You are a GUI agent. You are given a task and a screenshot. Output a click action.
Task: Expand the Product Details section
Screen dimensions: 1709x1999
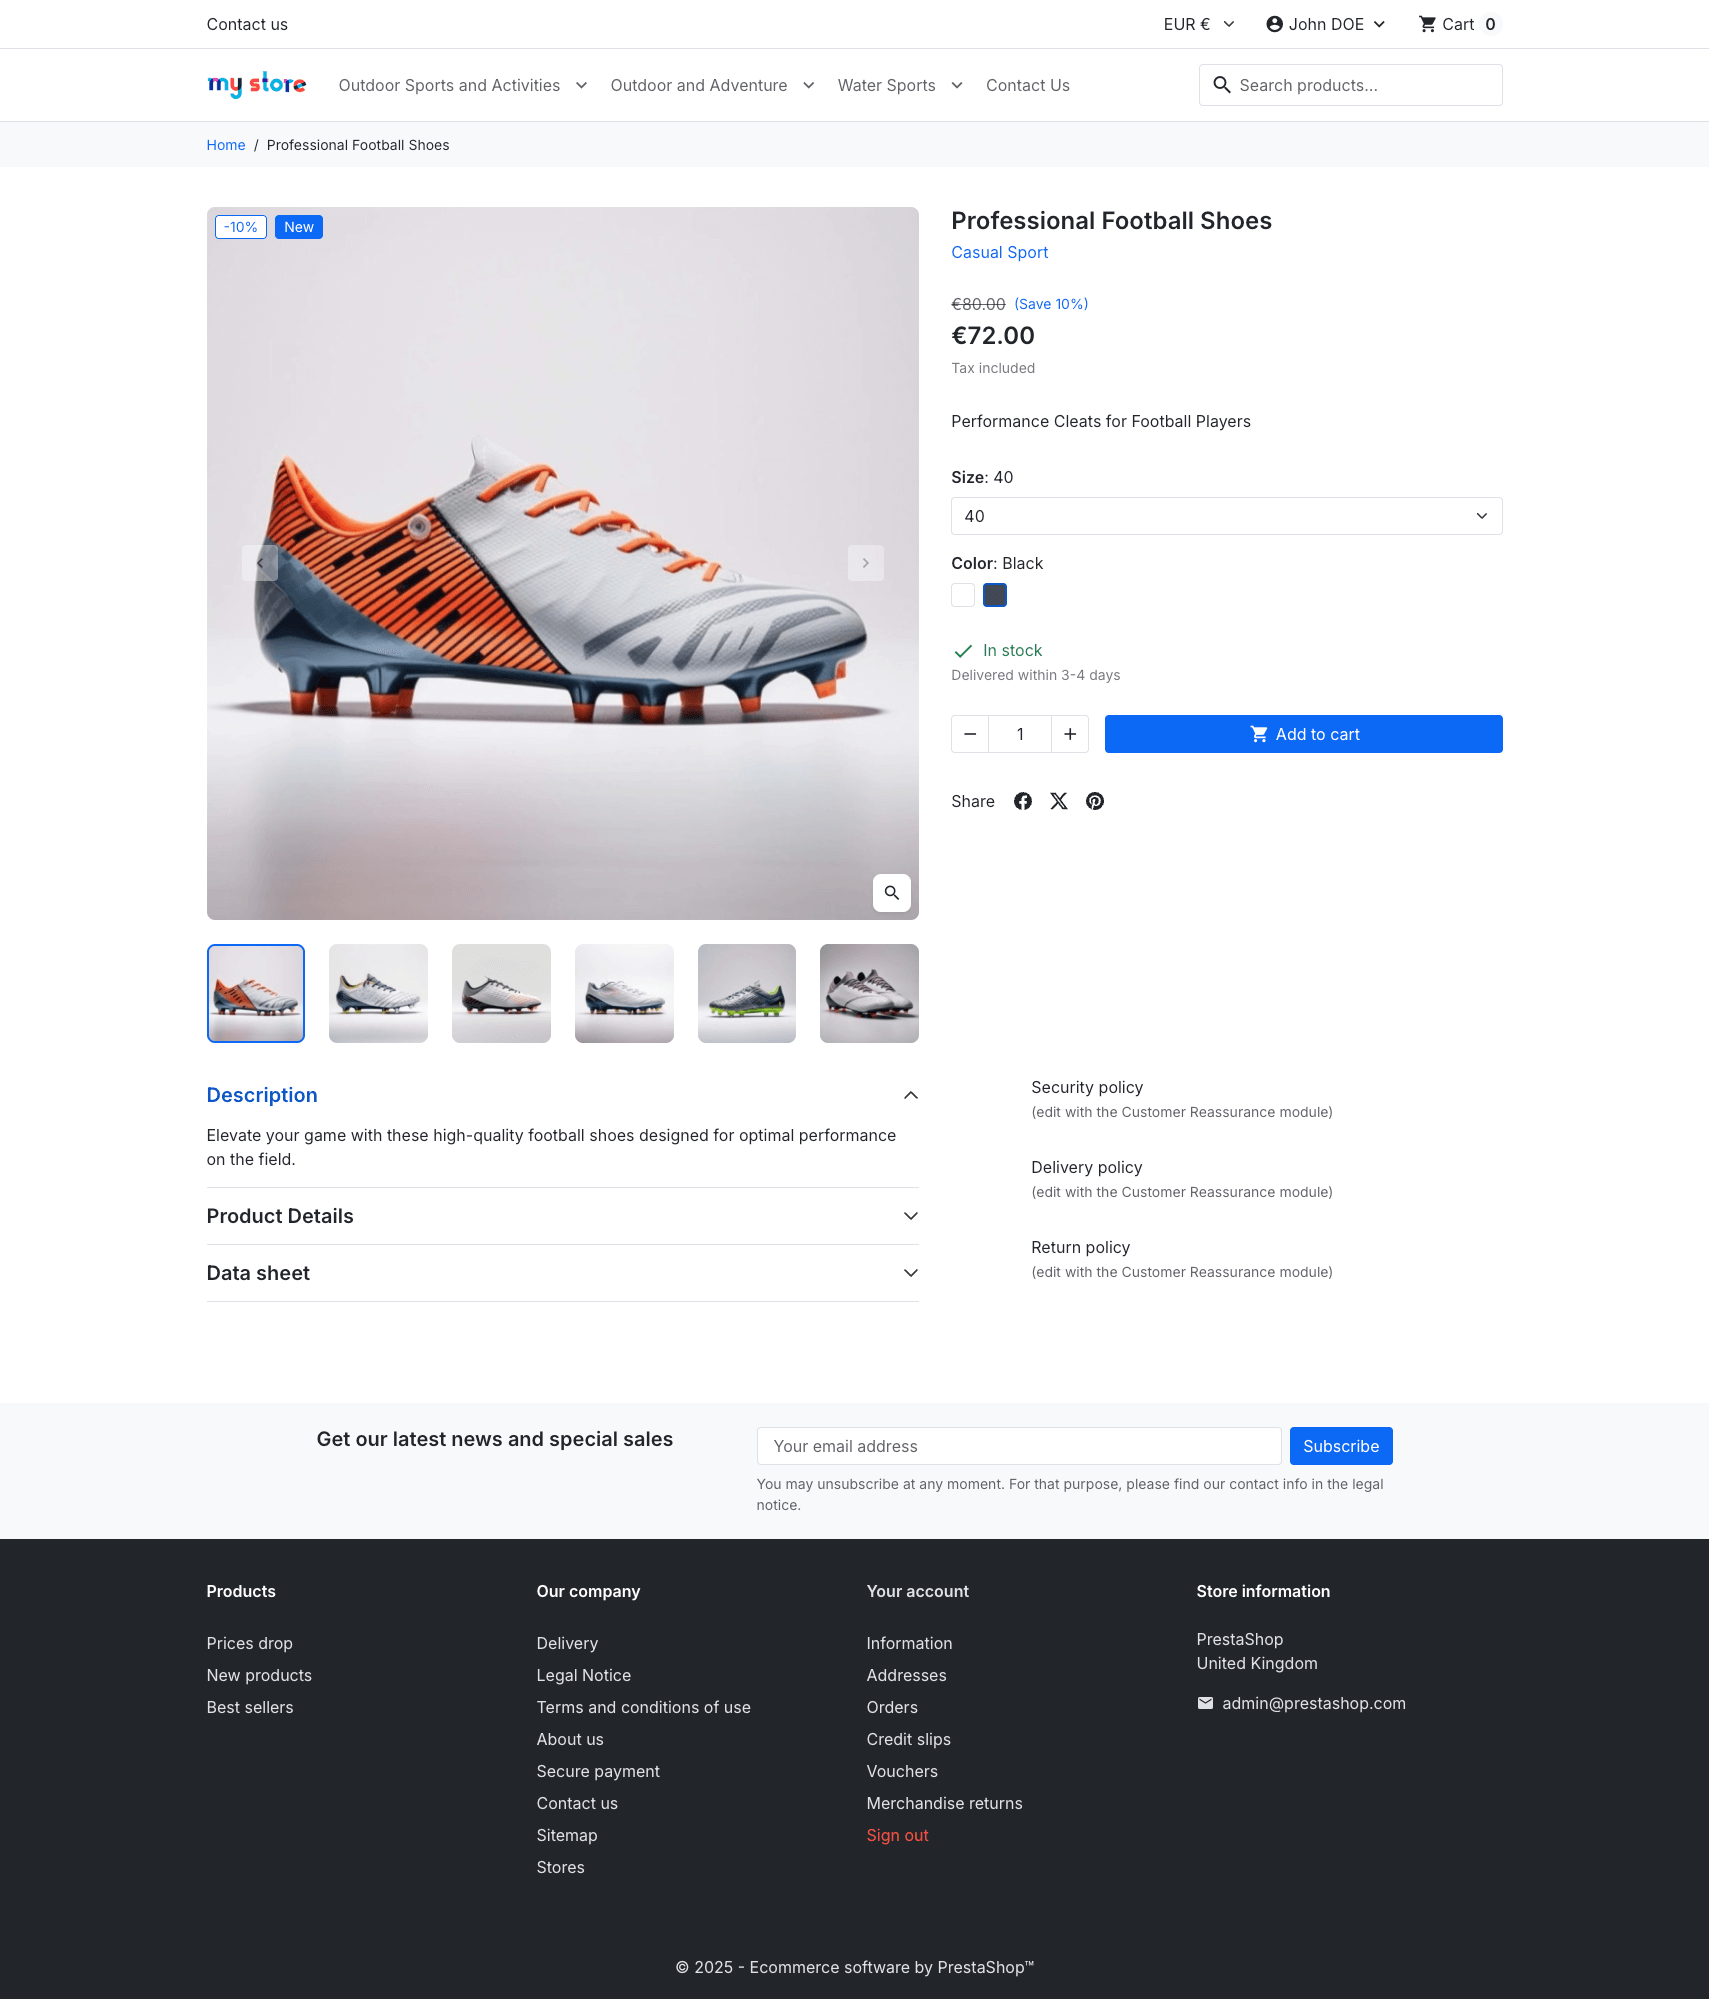[562, 1216]
